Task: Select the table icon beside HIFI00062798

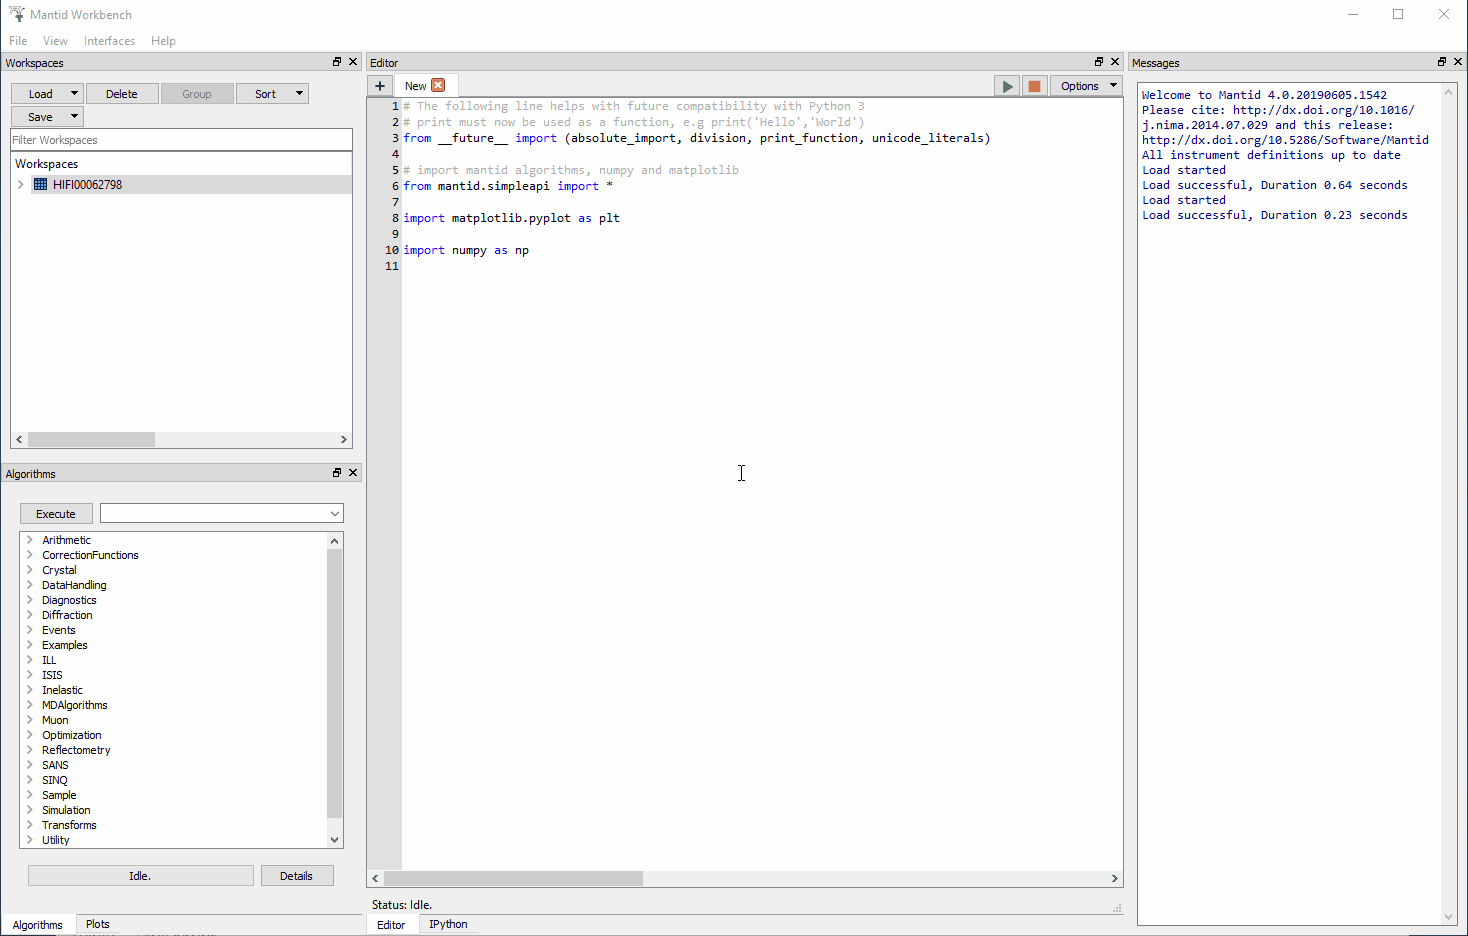Action: [40, 184]
